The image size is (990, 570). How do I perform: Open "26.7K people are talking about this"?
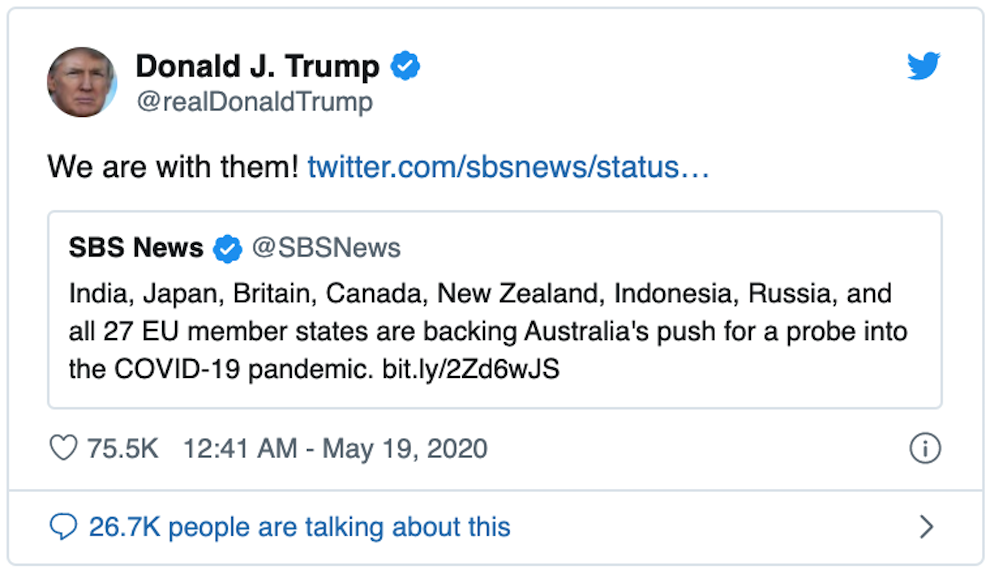[299, 527]
